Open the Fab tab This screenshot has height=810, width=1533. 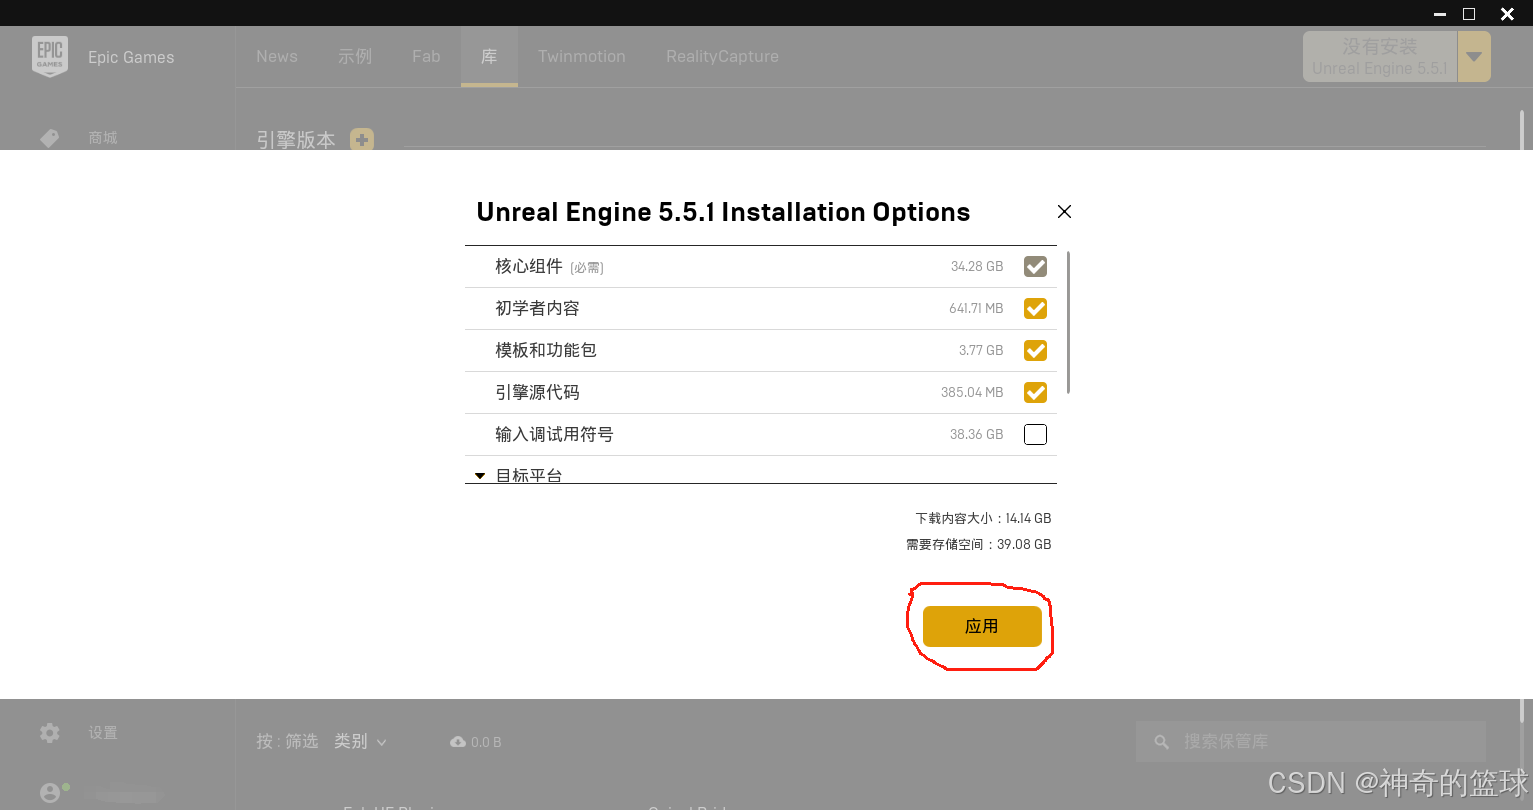coord(426,57)
